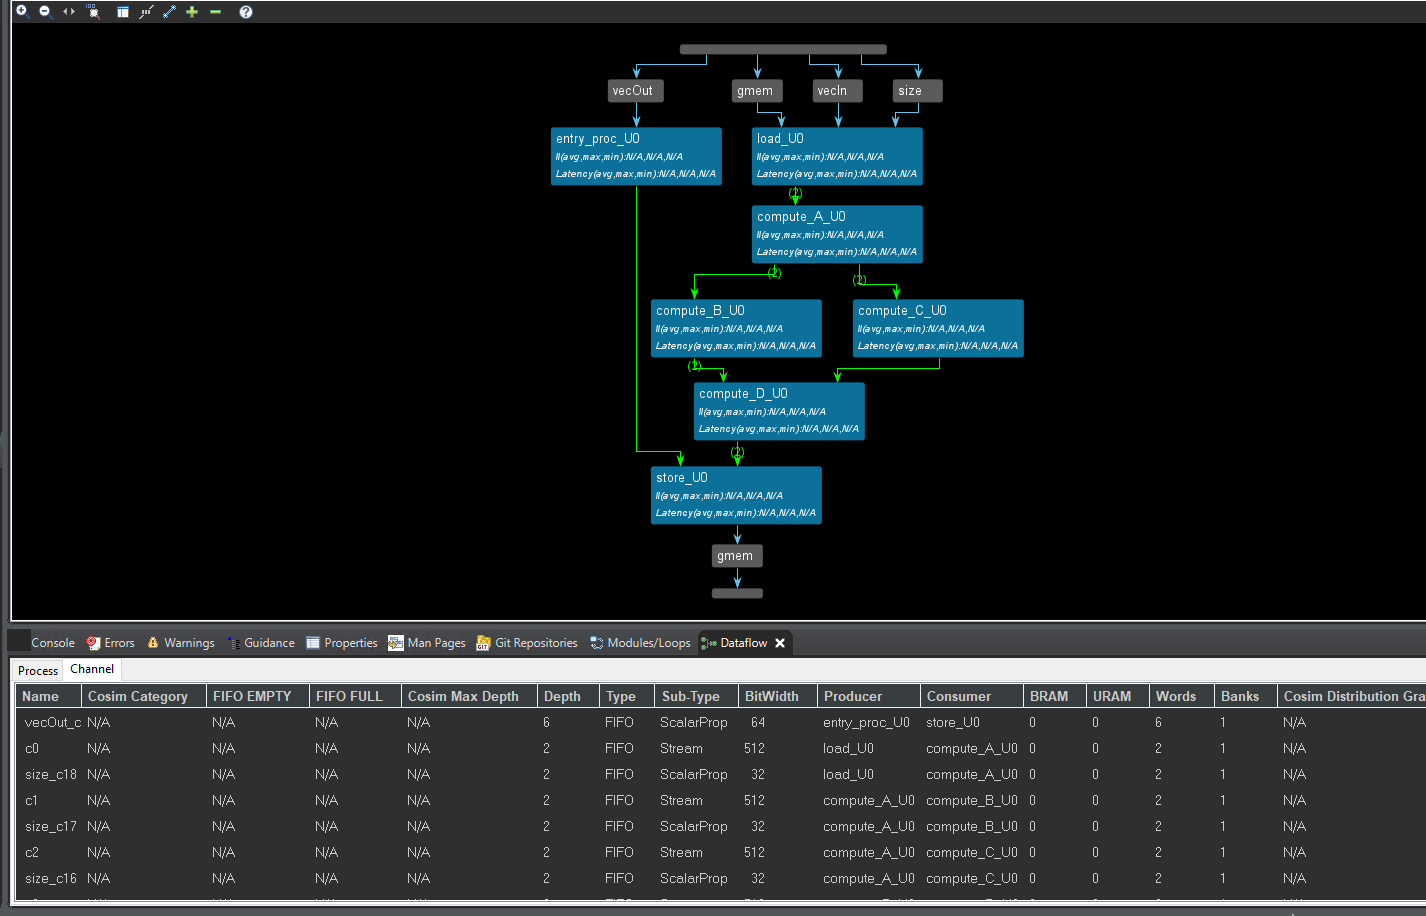Select the vecOut_c channel row name

pos(53,722)
